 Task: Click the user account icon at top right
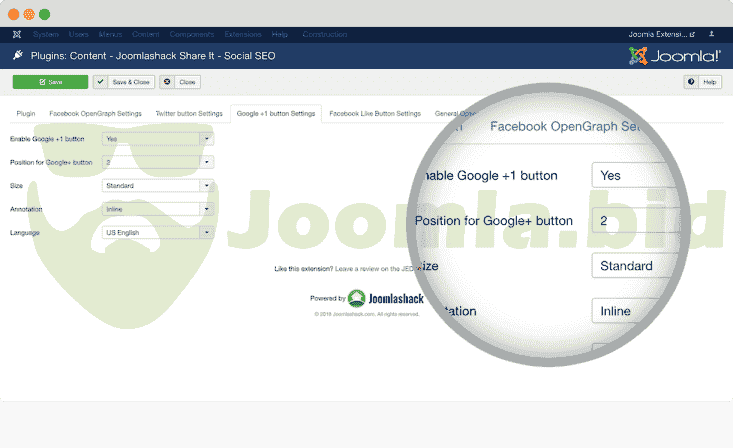(712, 34)
